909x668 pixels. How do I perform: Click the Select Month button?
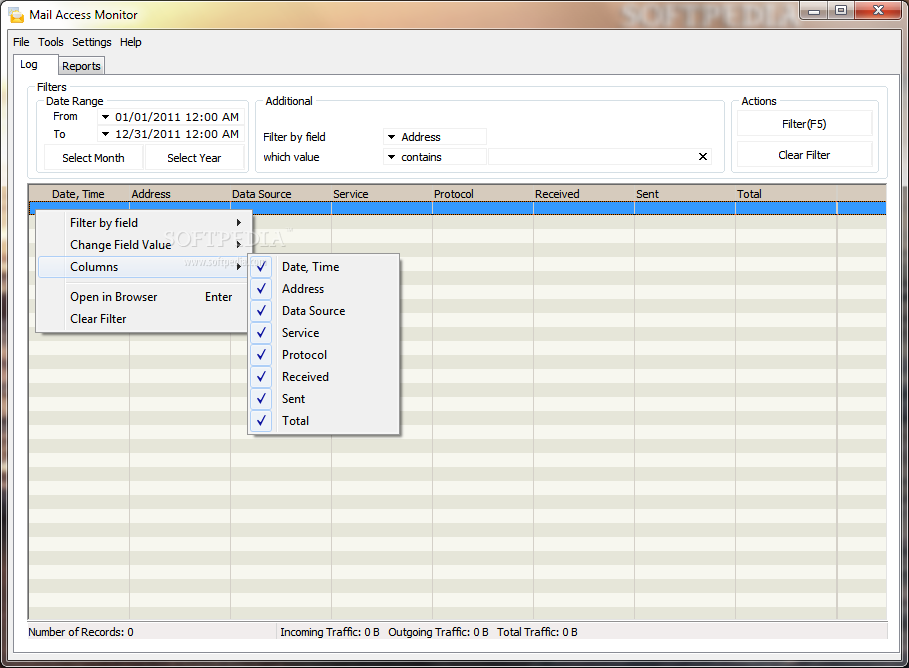93,158
